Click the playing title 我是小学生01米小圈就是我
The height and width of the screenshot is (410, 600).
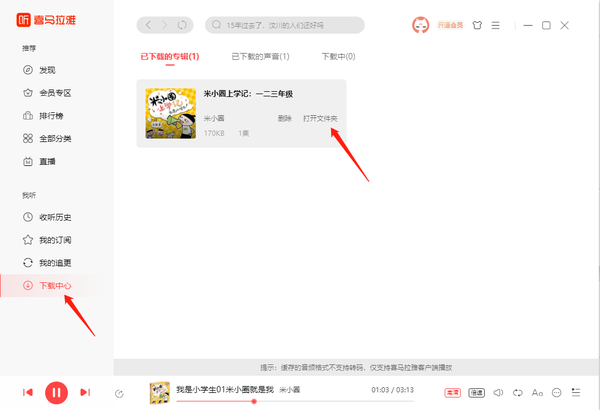tap(225, 390)
